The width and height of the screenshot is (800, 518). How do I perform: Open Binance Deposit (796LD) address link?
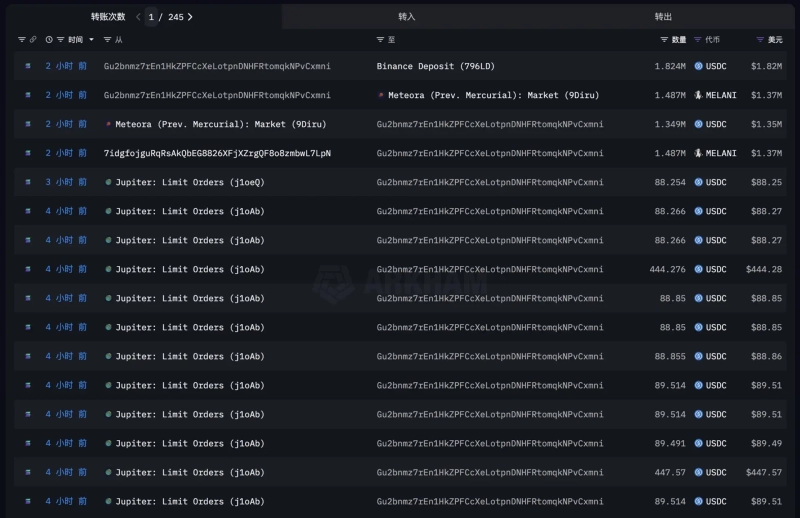[x=435, y=66]
